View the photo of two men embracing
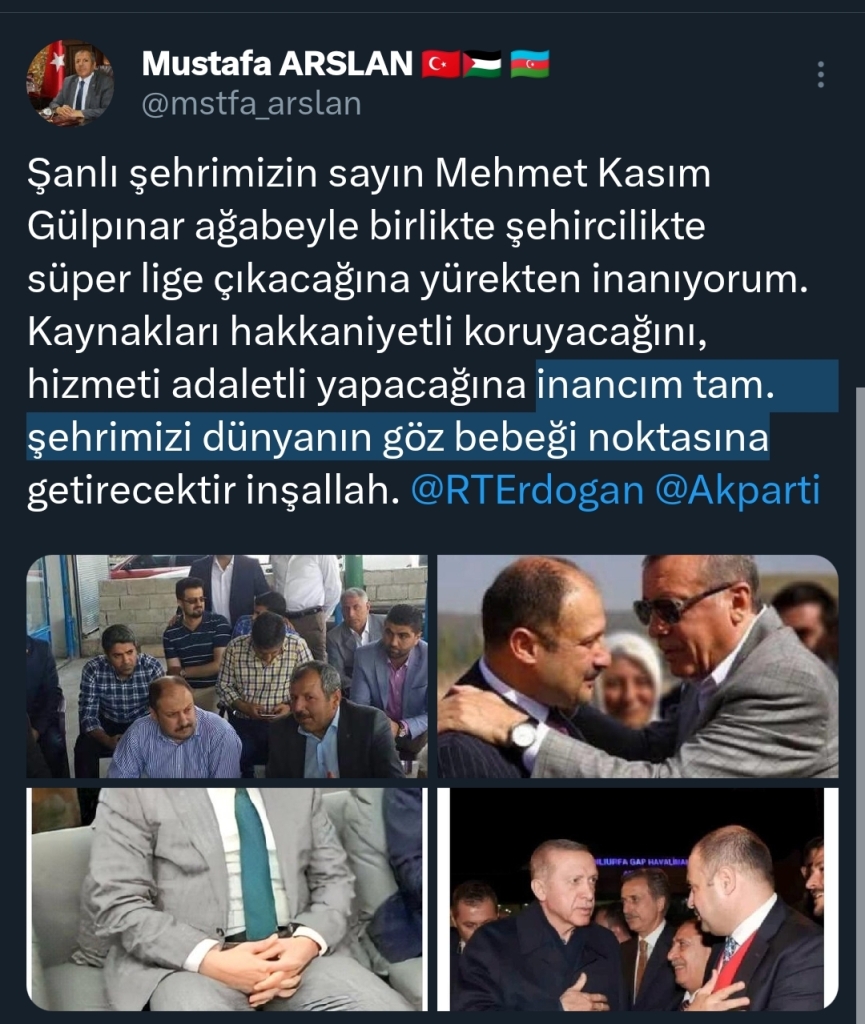 (637, 666)
